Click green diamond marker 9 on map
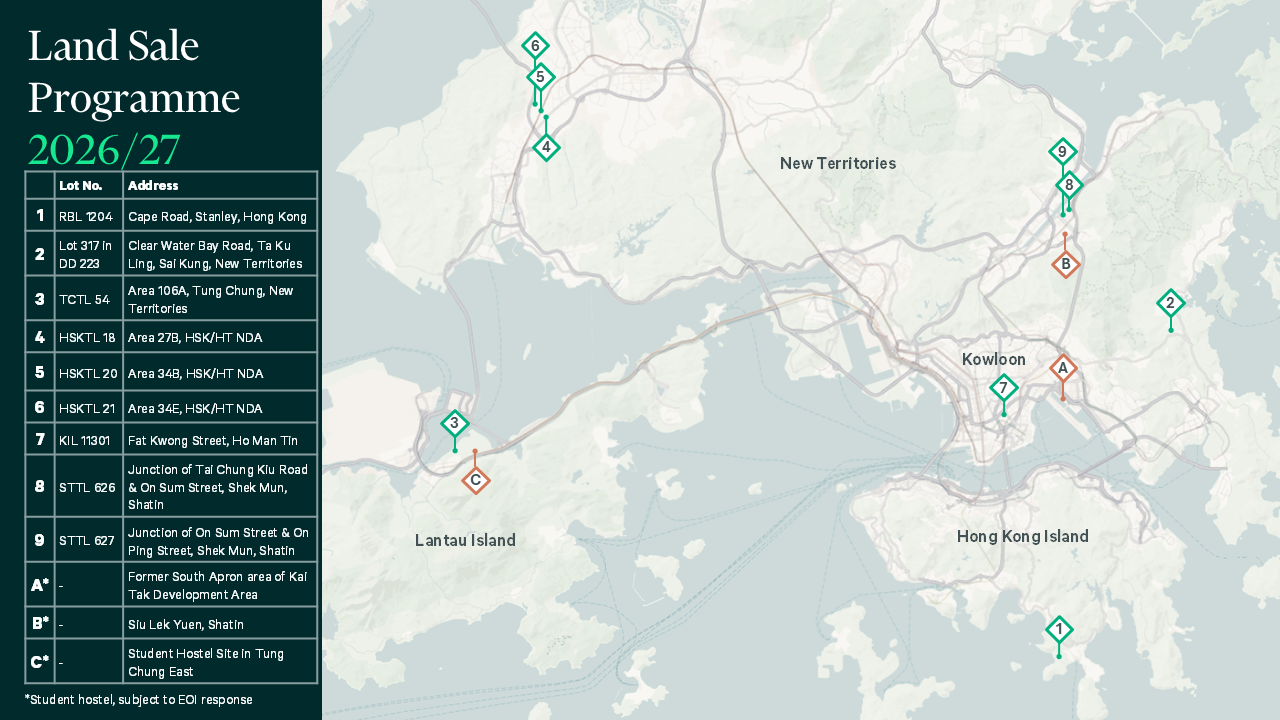The width and height of the screenshot is (1280, 720). point(1062,152)
